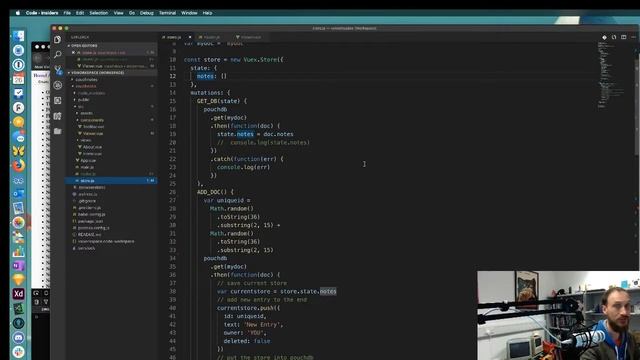Open the View menu

click(118, 13)
